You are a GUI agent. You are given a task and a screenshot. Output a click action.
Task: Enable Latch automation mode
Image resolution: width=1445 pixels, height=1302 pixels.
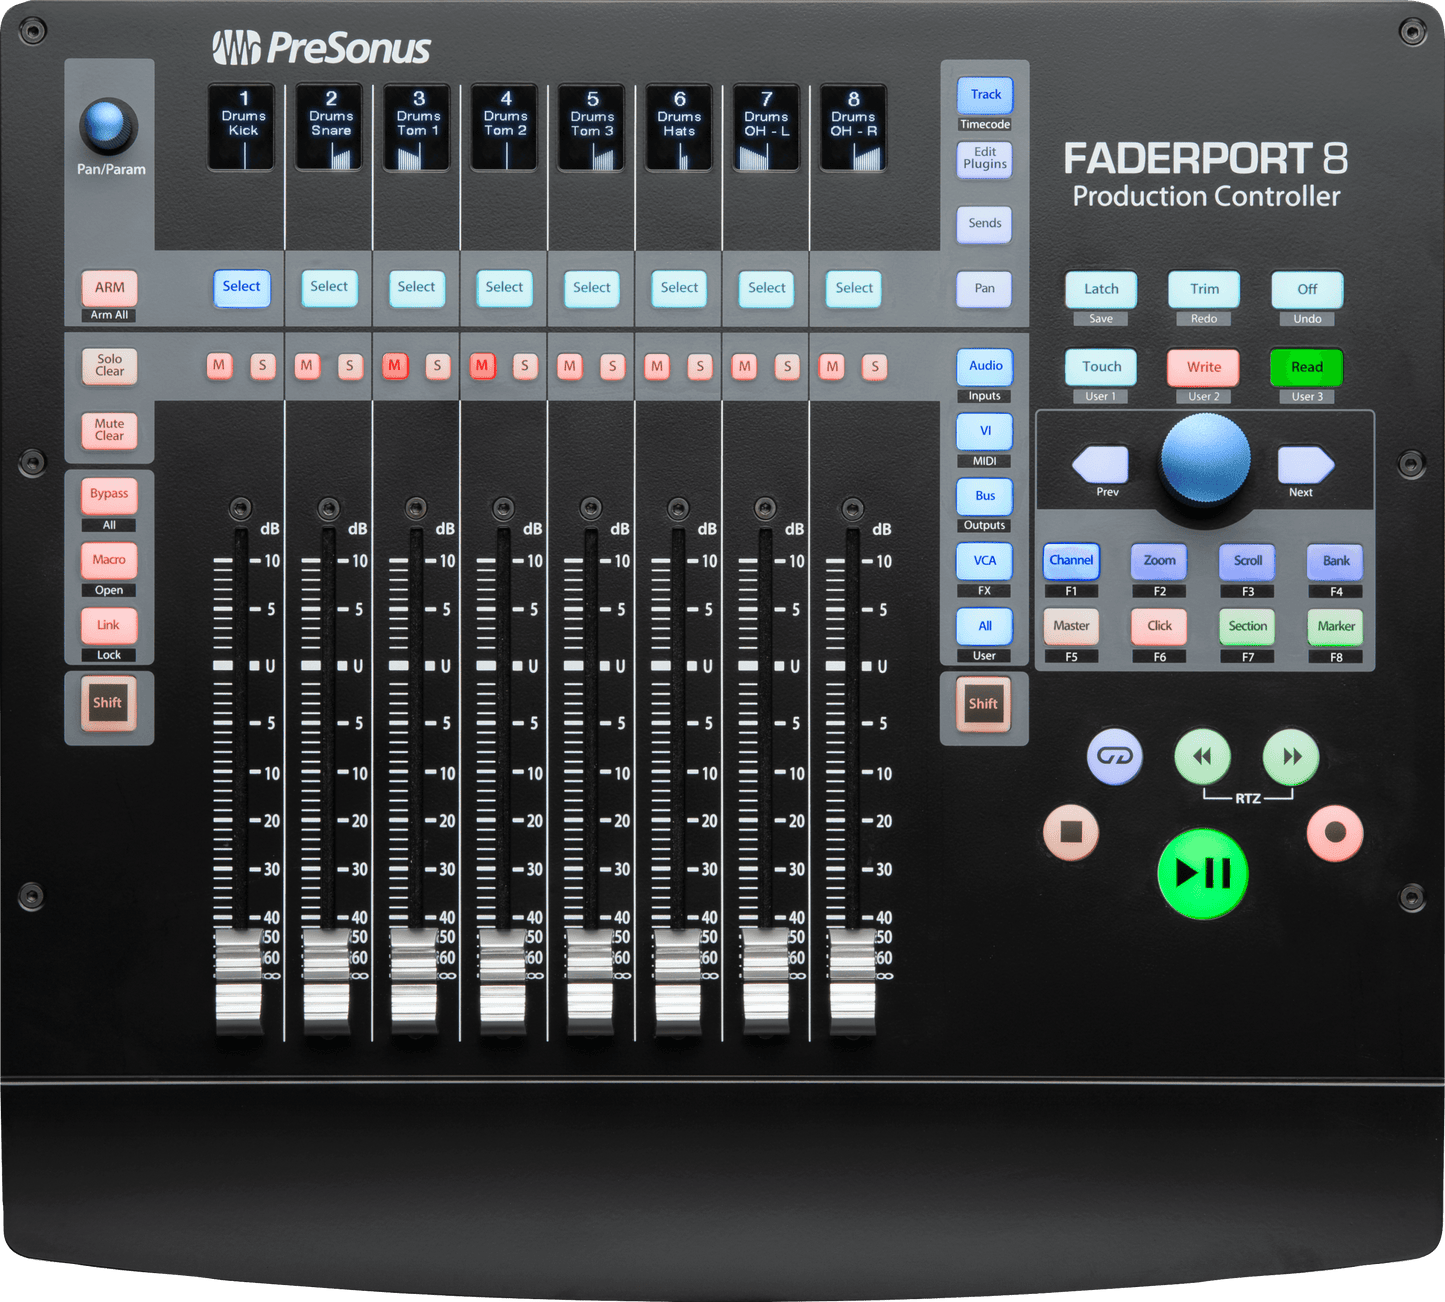click(1101, 289)
